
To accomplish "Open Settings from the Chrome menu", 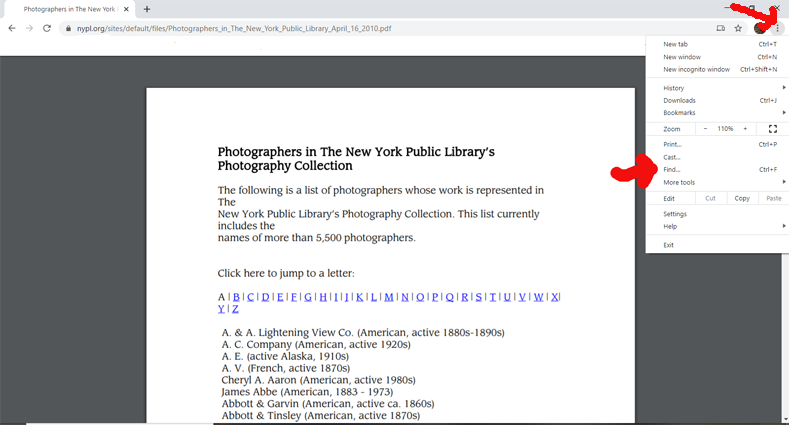I will 675,214.
